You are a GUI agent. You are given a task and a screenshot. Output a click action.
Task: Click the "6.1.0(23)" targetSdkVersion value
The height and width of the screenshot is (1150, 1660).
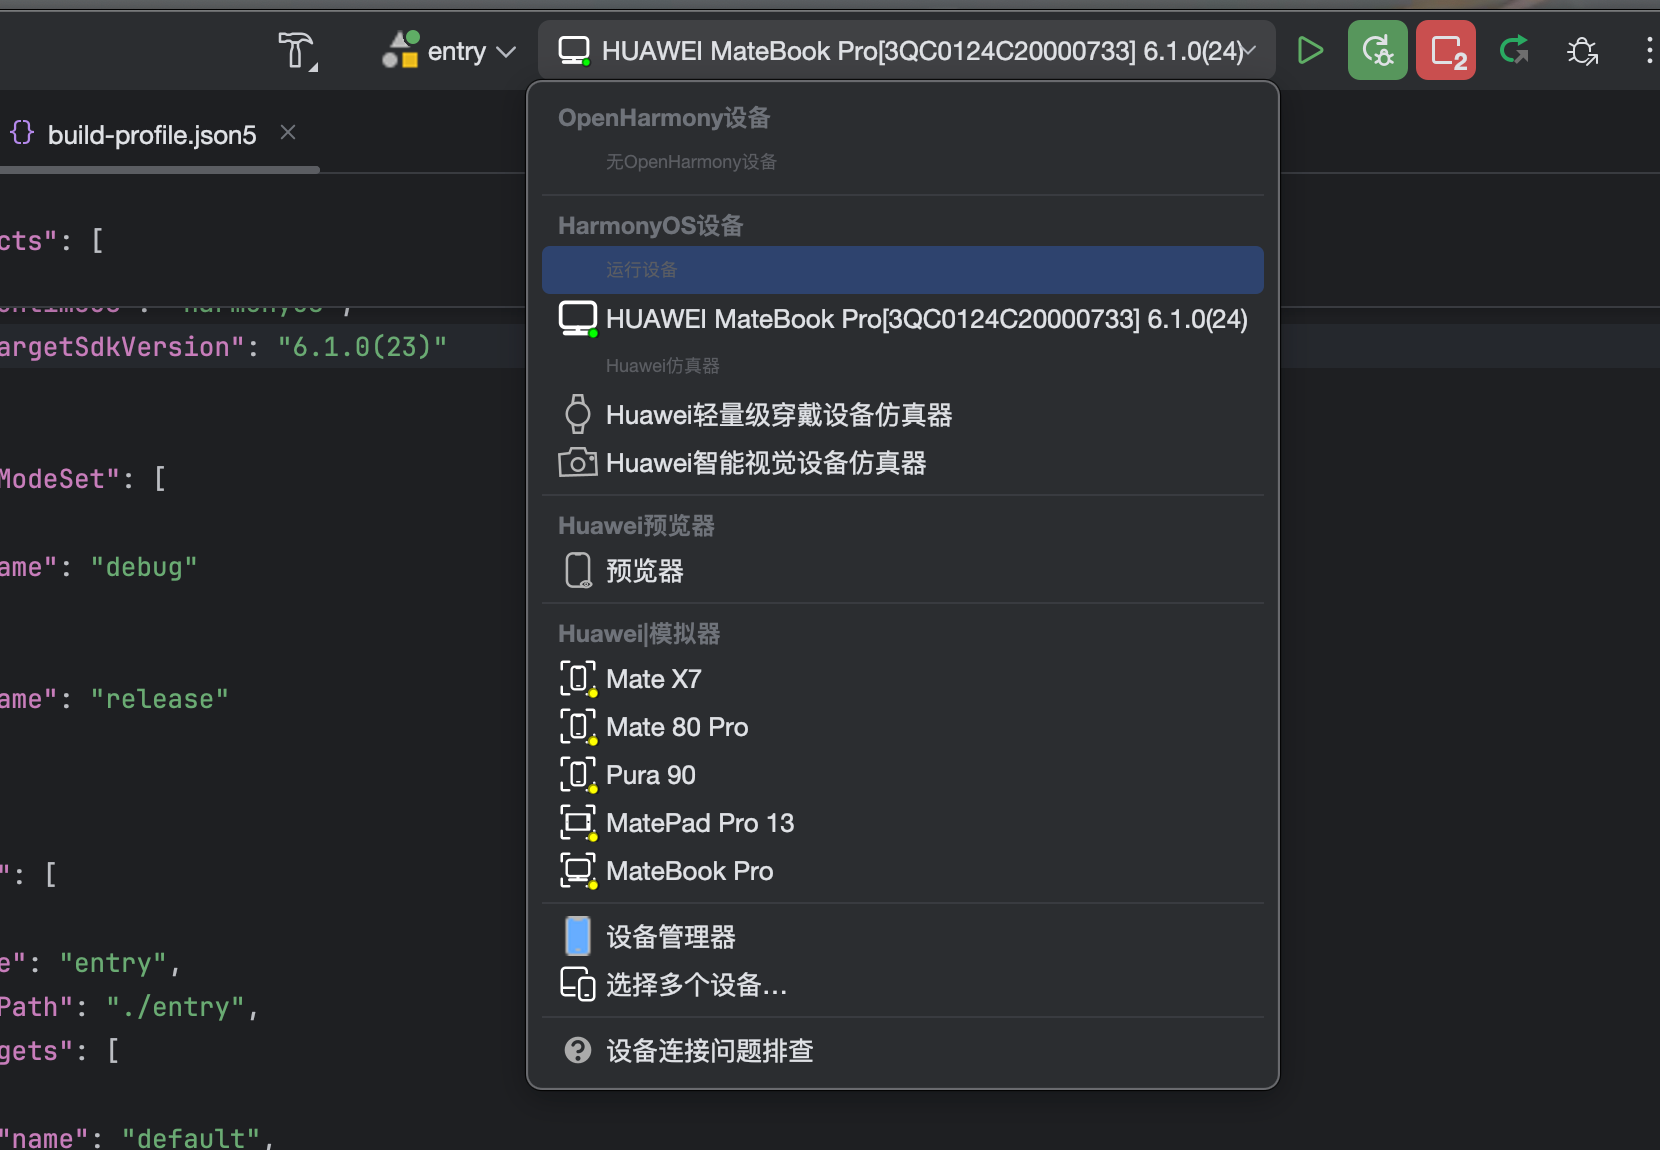click(x=363, y=347)
